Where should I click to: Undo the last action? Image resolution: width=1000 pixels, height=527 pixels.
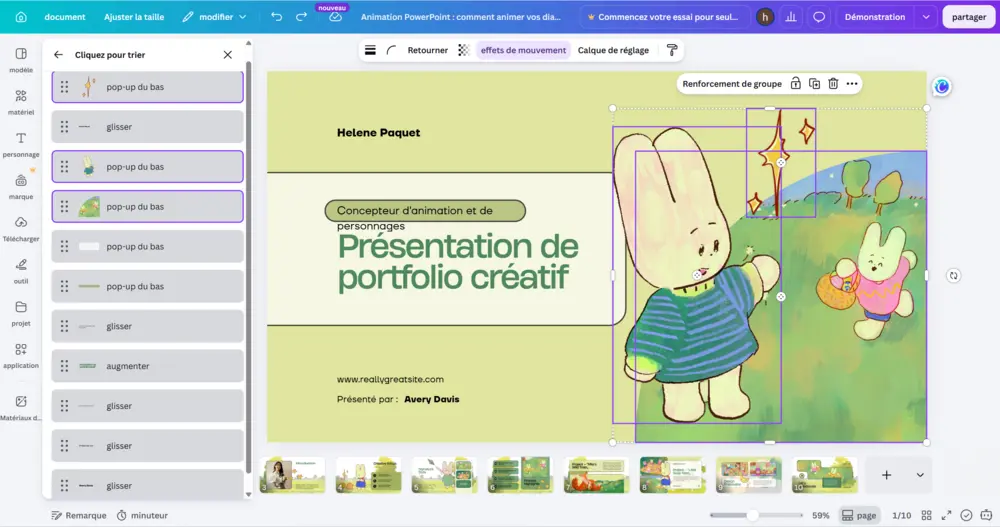click(276, 17)
